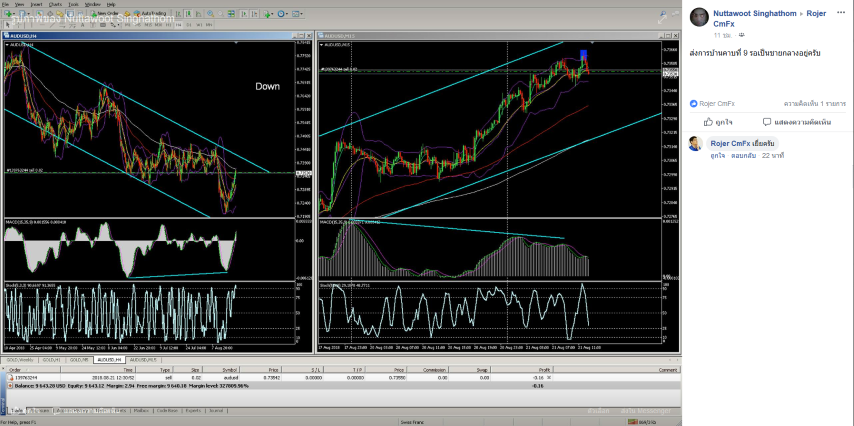Switch to M5 timeframe
854x426 pixels.
138,25
